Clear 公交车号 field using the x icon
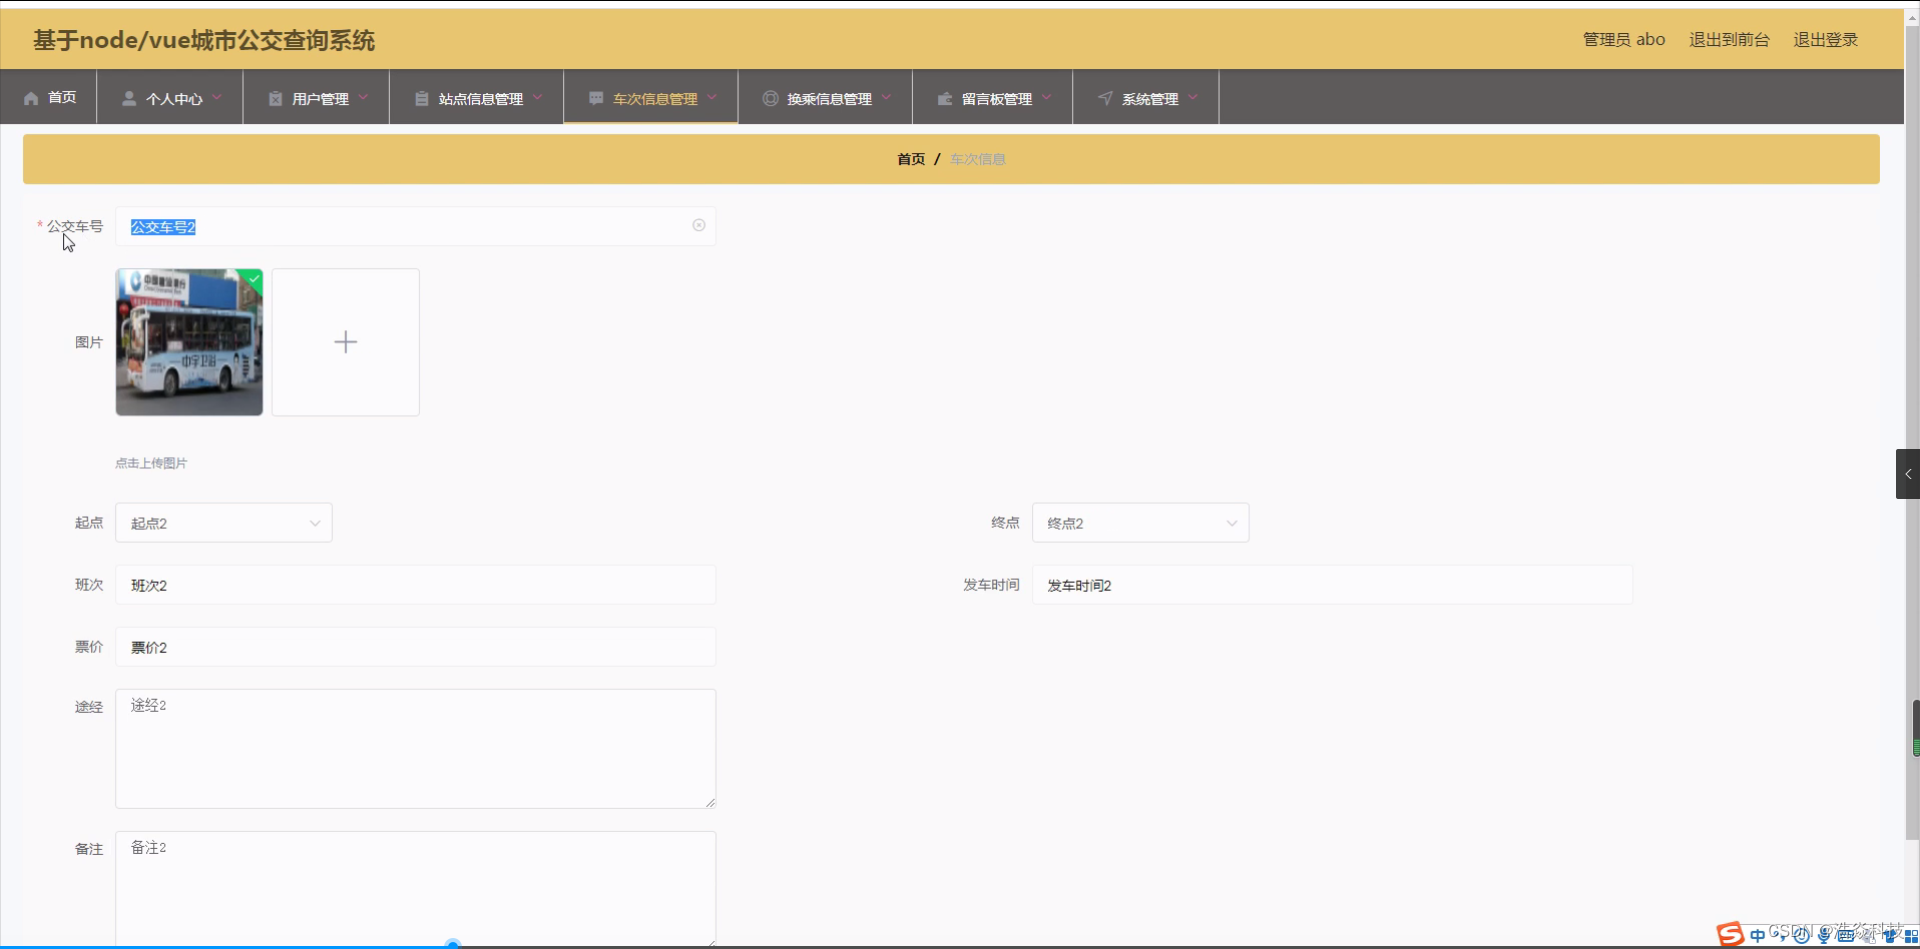The image size is (1920, 949). 698,224
